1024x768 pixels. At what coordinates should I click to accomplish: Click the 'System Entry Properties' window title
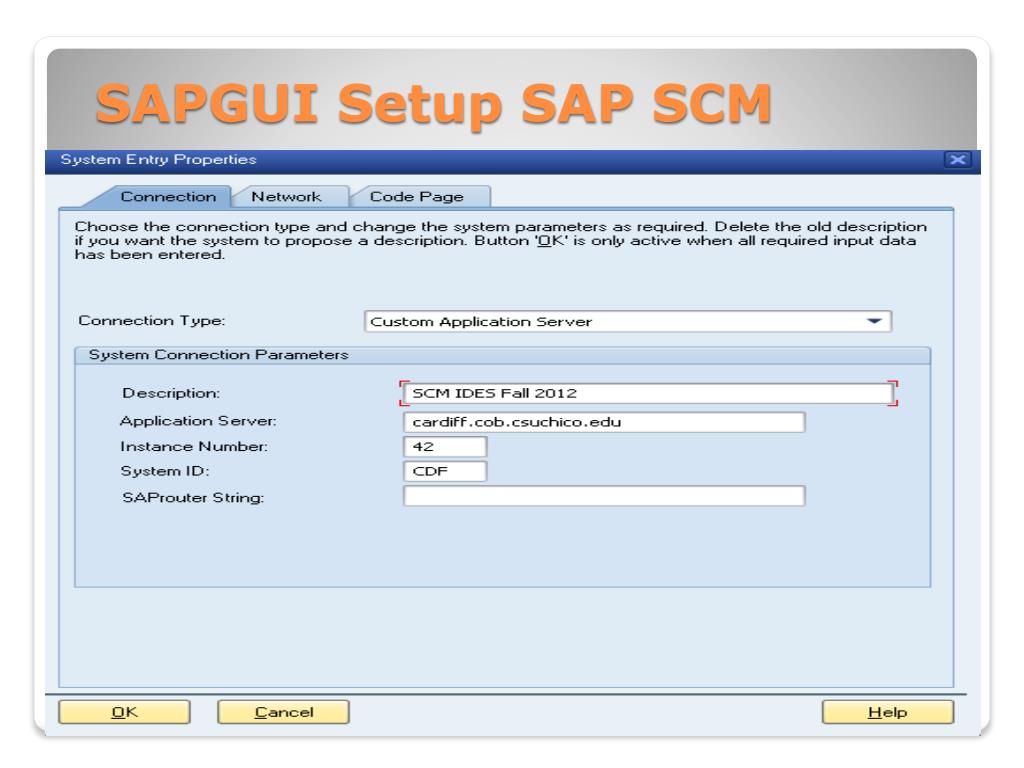click(158, 159)
